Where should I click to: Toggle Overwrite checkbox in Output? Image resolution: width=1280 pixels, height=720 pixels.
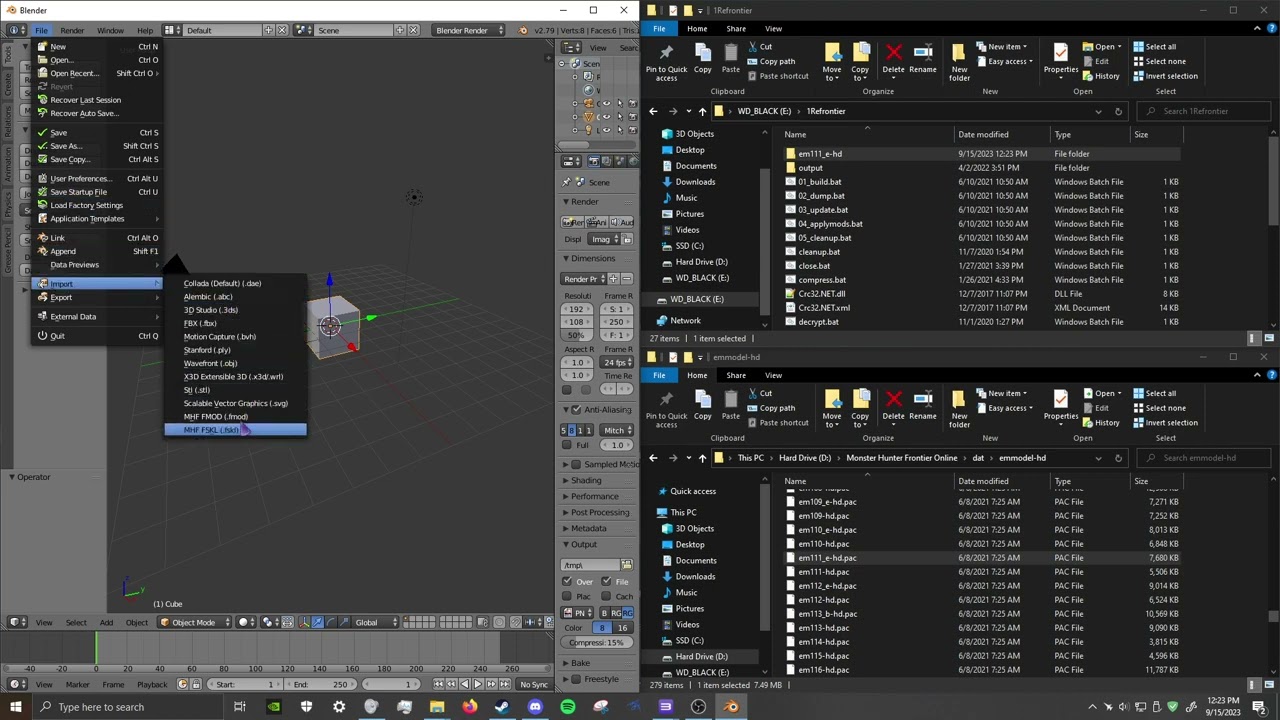point(567,582)
